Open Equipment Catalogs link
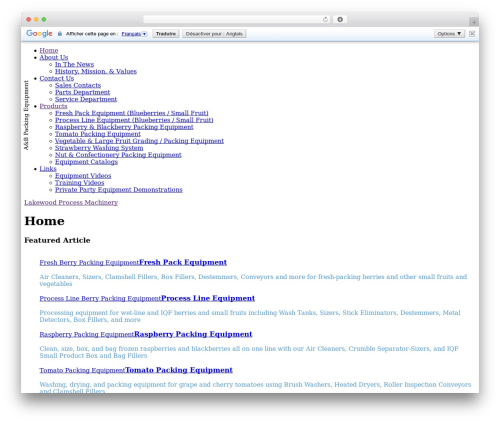The height and width of the screenshot is (423, 500). pyautogui.click(x=86, y=162)
